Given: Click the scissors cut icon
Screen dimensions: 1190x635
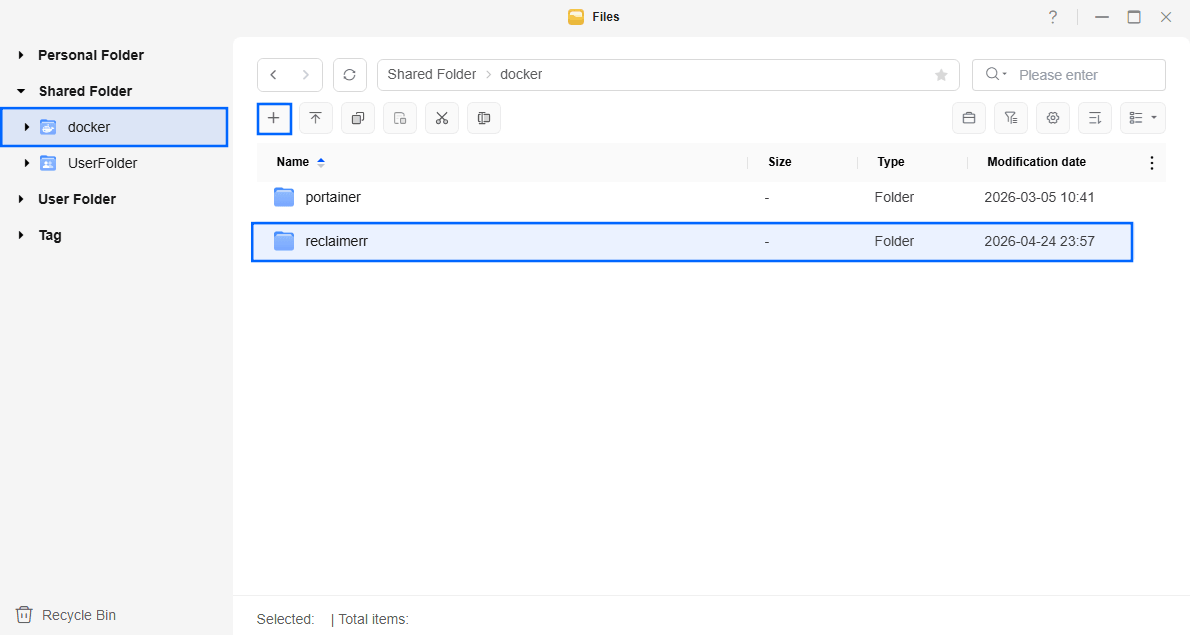Looking at the screenshot, I should (441, 118).
